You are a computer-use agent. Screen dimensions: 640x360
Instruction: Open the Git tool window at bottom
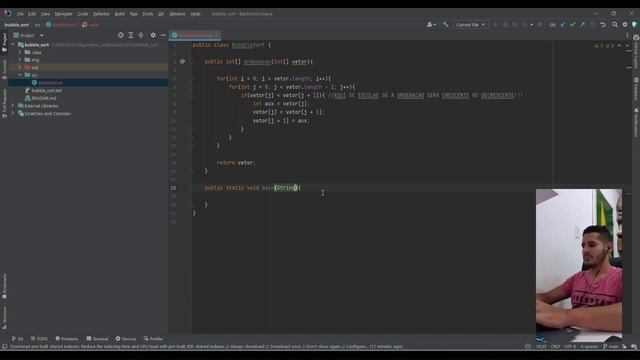(x=18, y=339)
